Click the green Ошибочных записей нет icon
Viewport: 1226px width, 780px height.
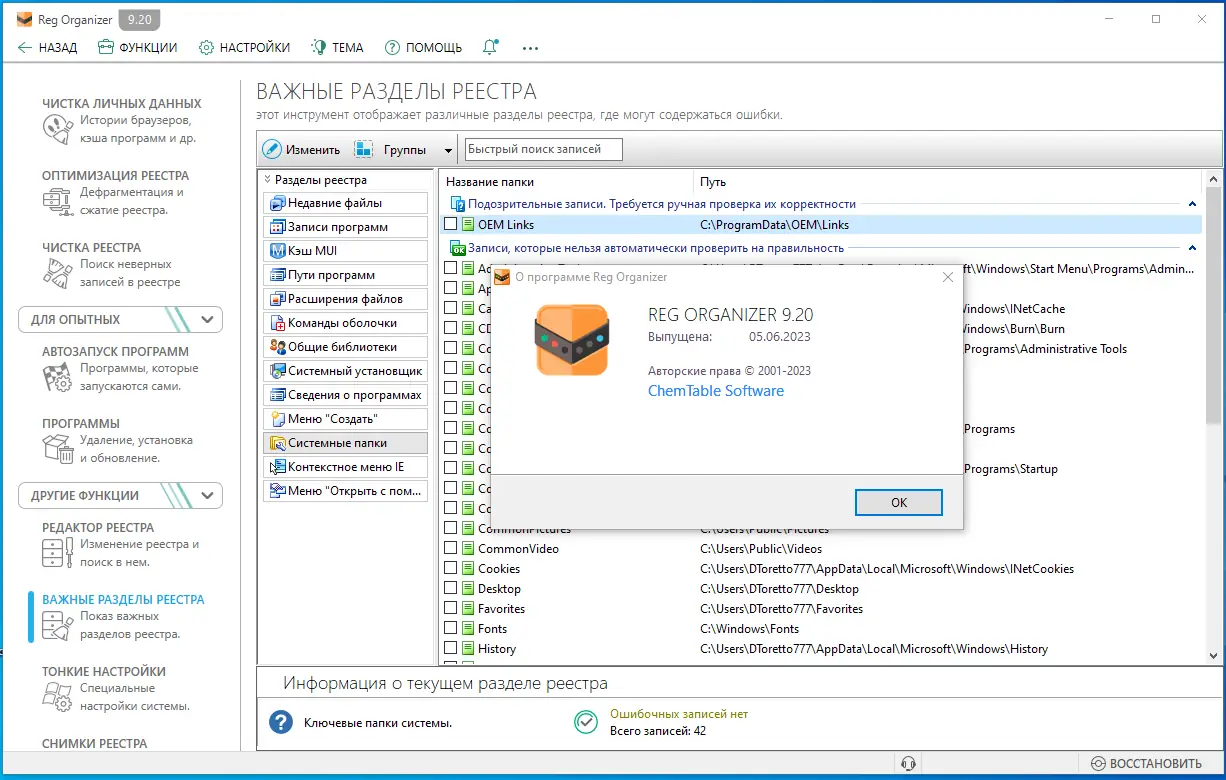pyautogui.click(x=585, y=722)
